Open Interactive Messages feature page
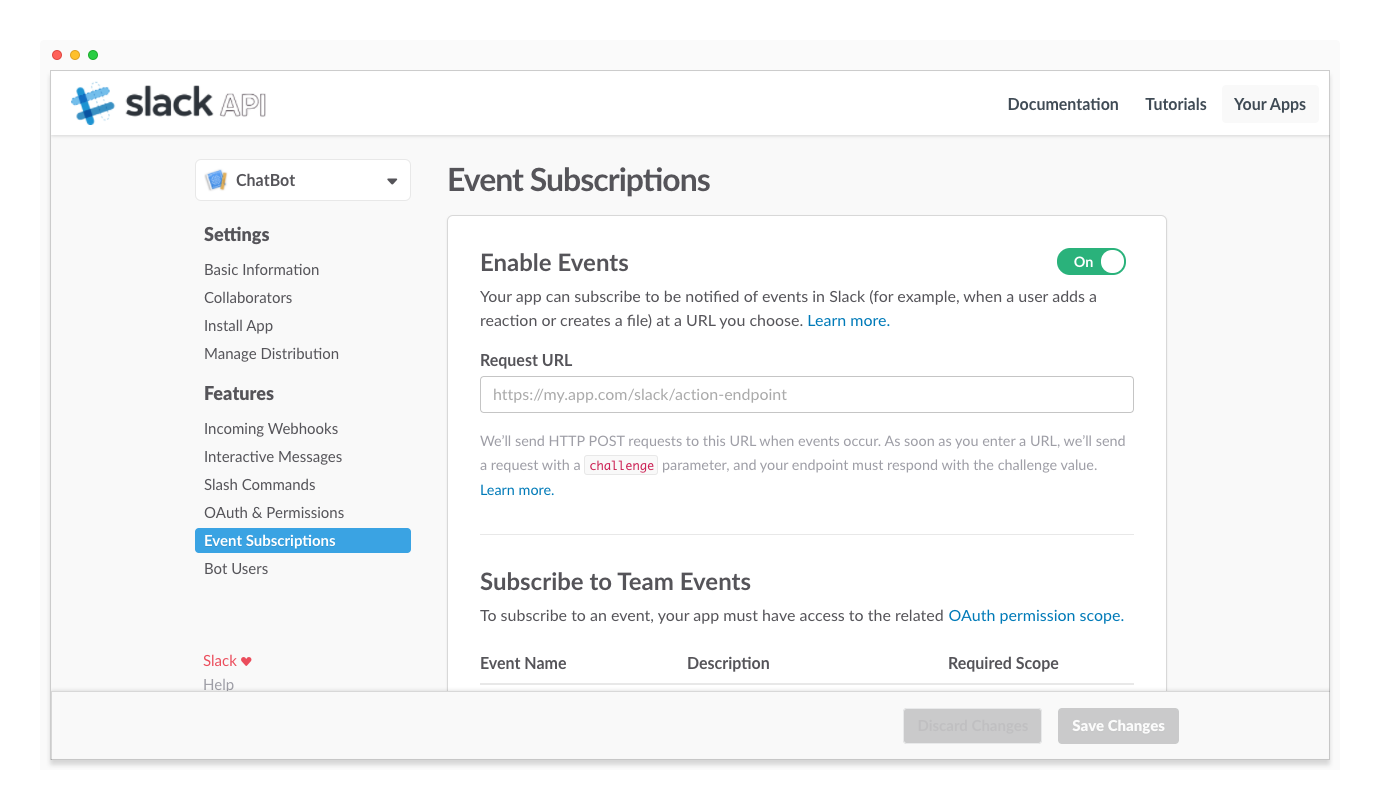This screenshot has height=810, width=1380. [x=273, y=457]
